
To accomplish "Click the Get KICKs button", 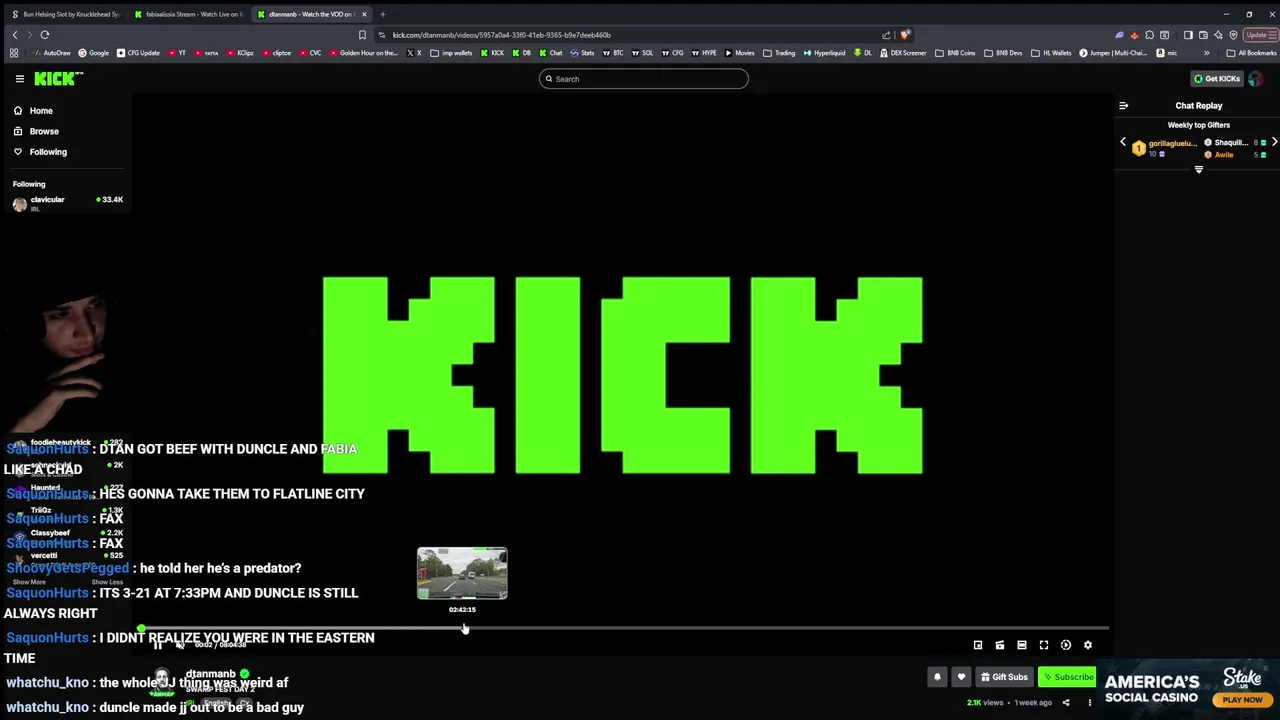I will (1216, 79).
